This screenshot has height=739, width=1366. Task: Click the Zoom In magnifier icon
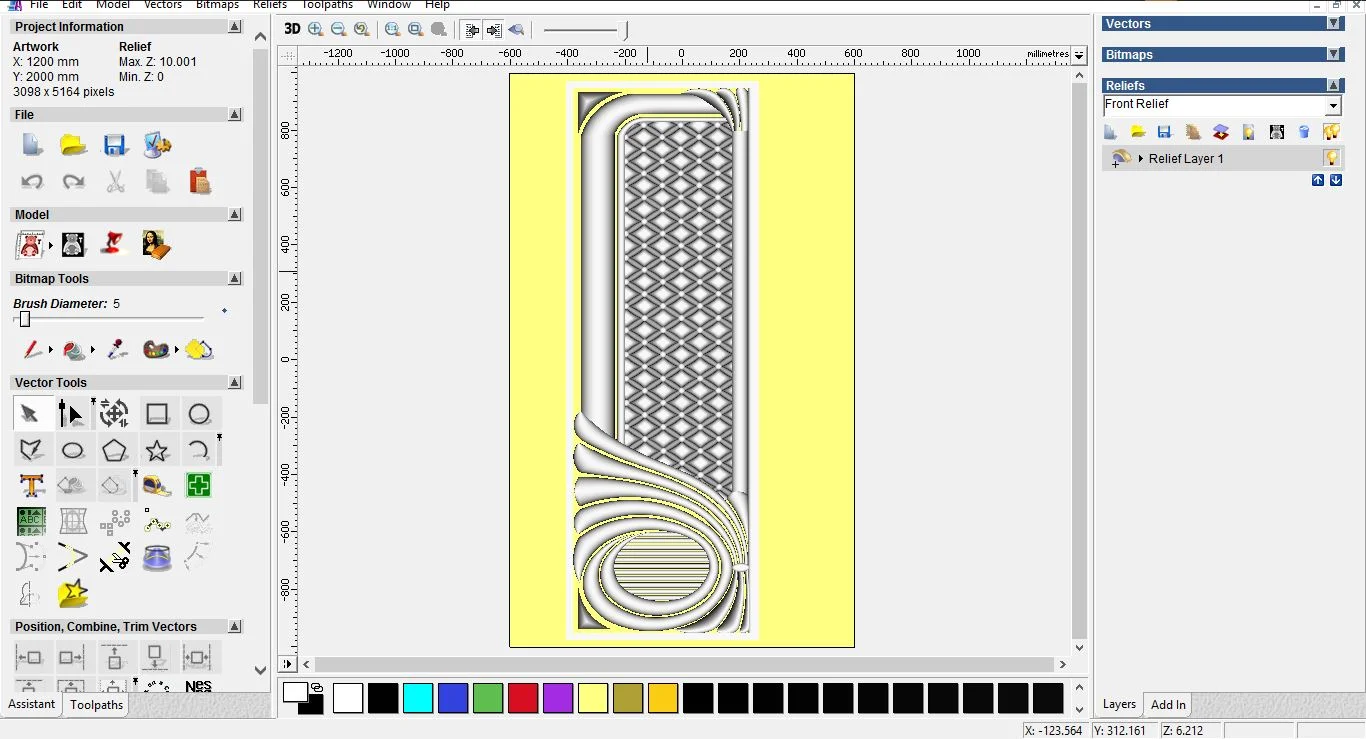click(x=316, y=29)
